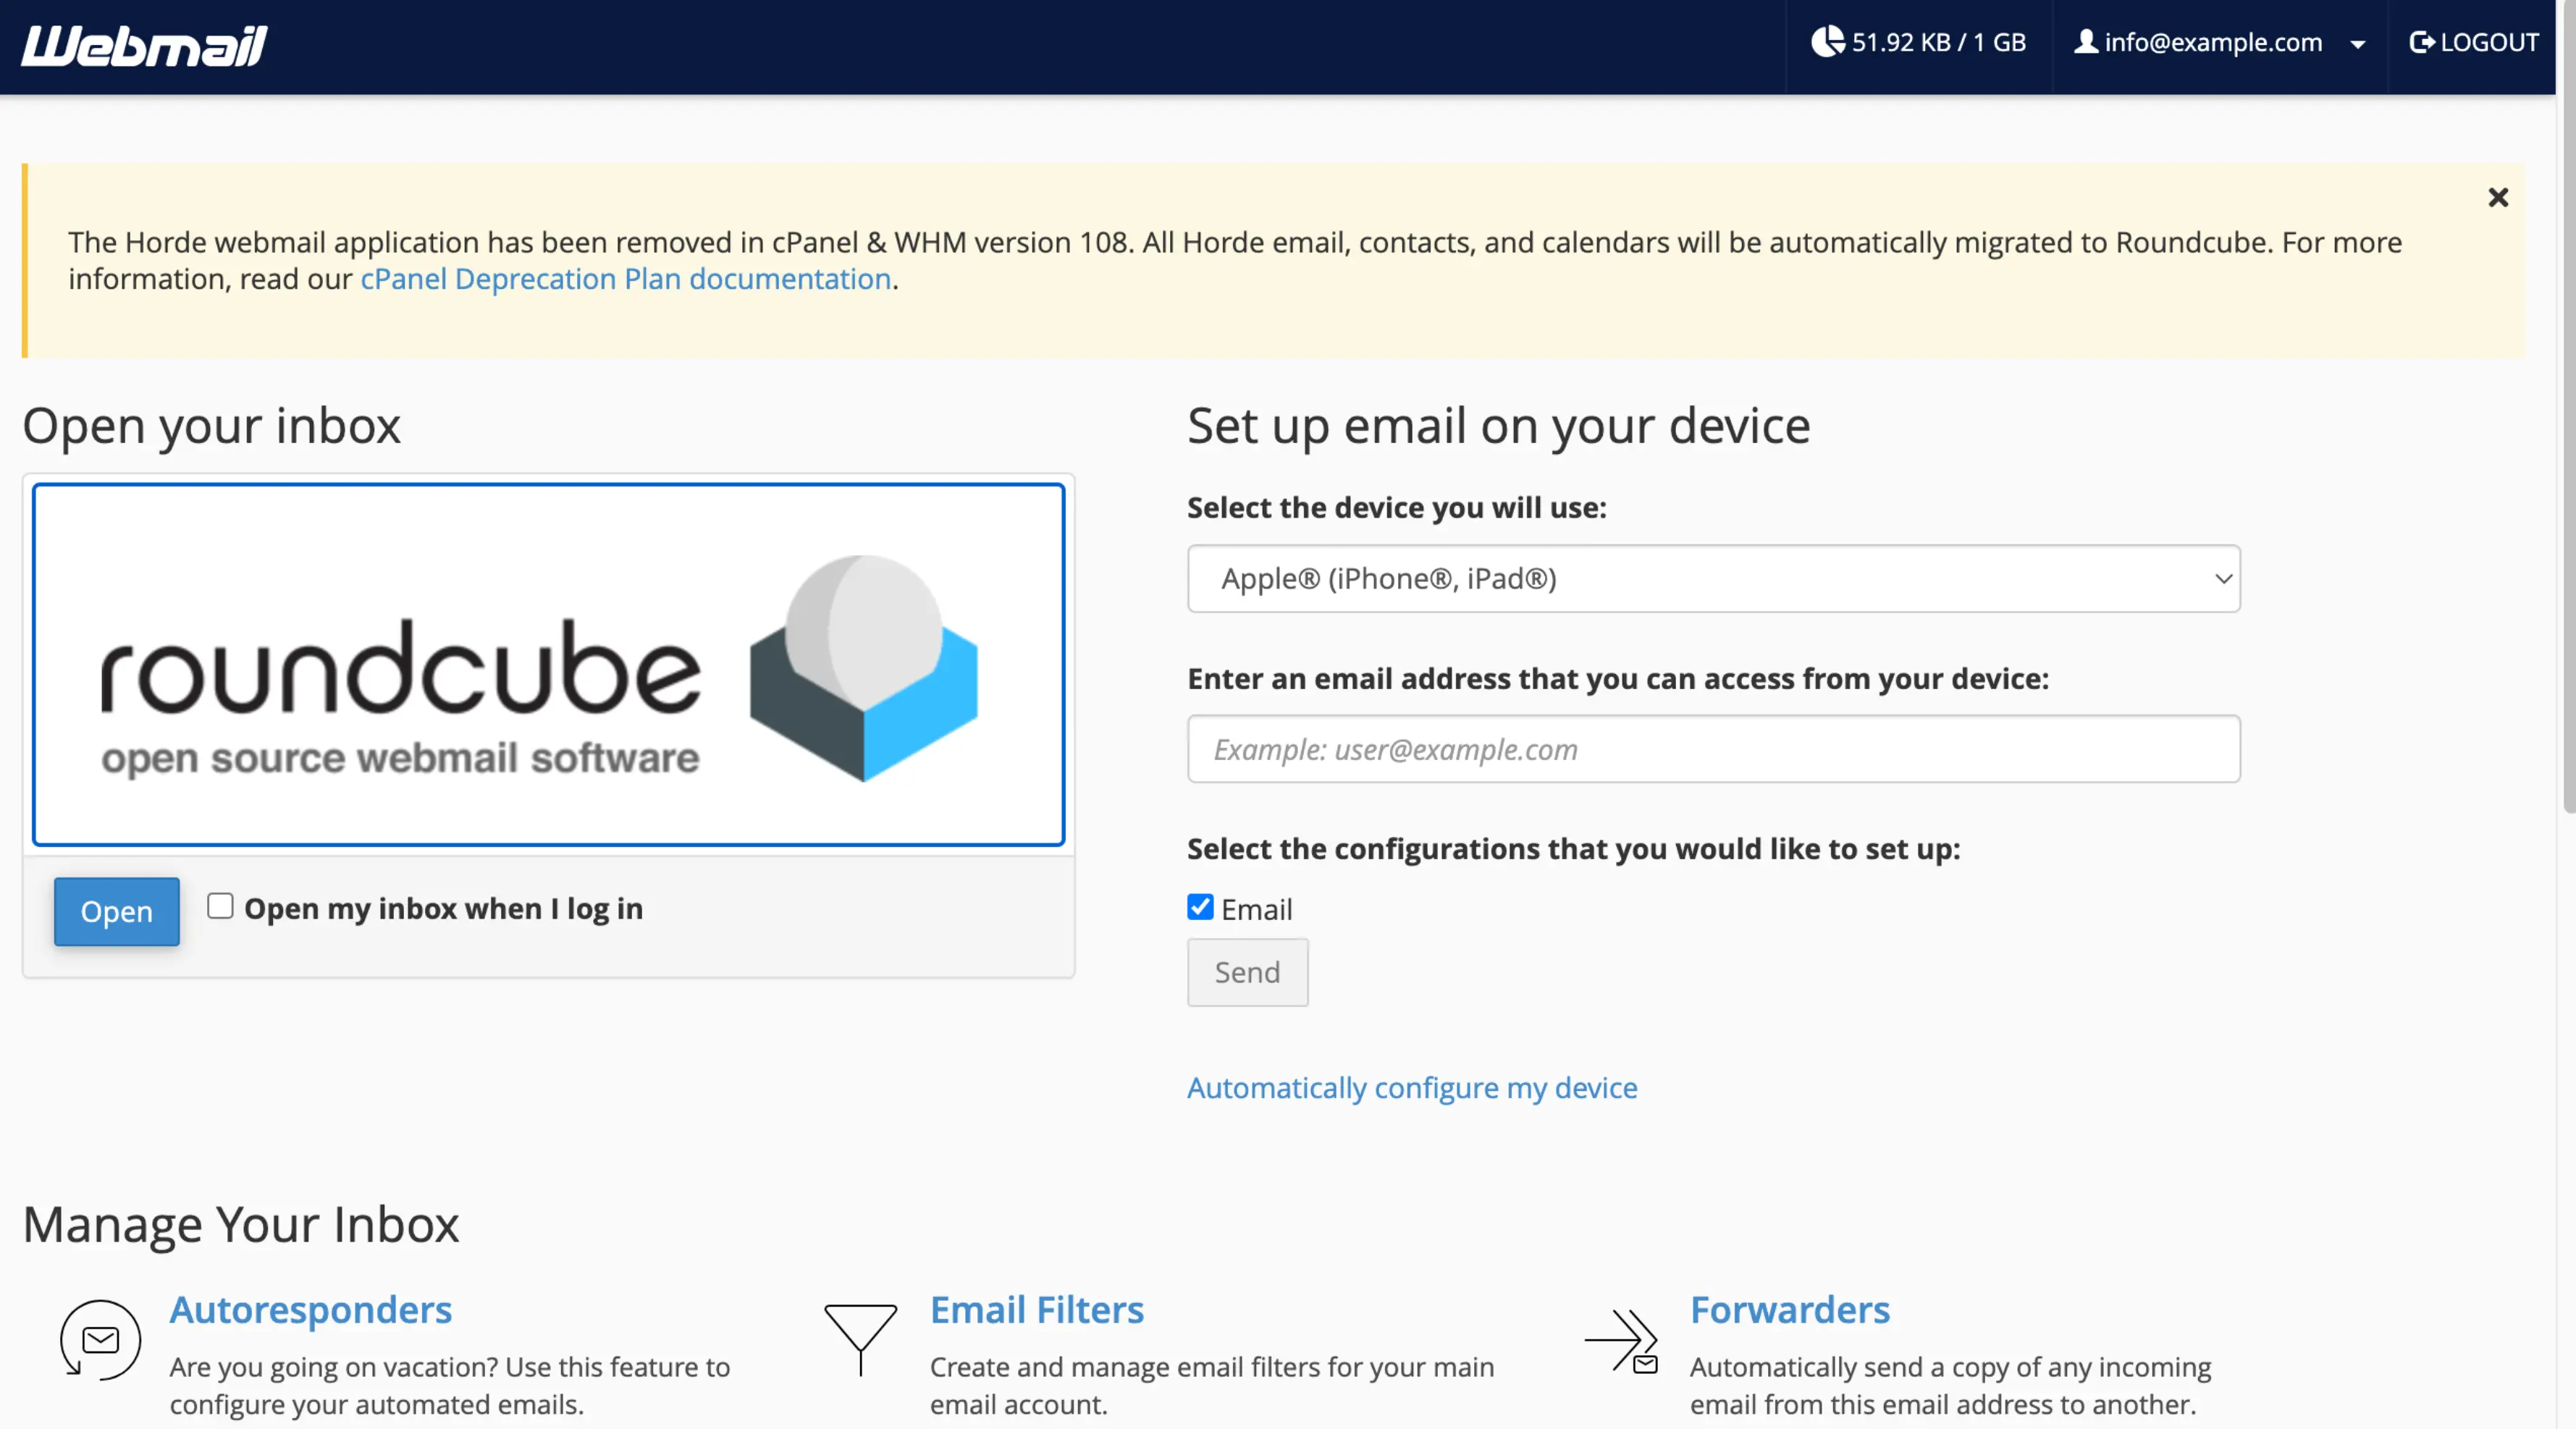Focus the device email address field
Screen dimensions: 2576x1429
(x=1714, y=749)
